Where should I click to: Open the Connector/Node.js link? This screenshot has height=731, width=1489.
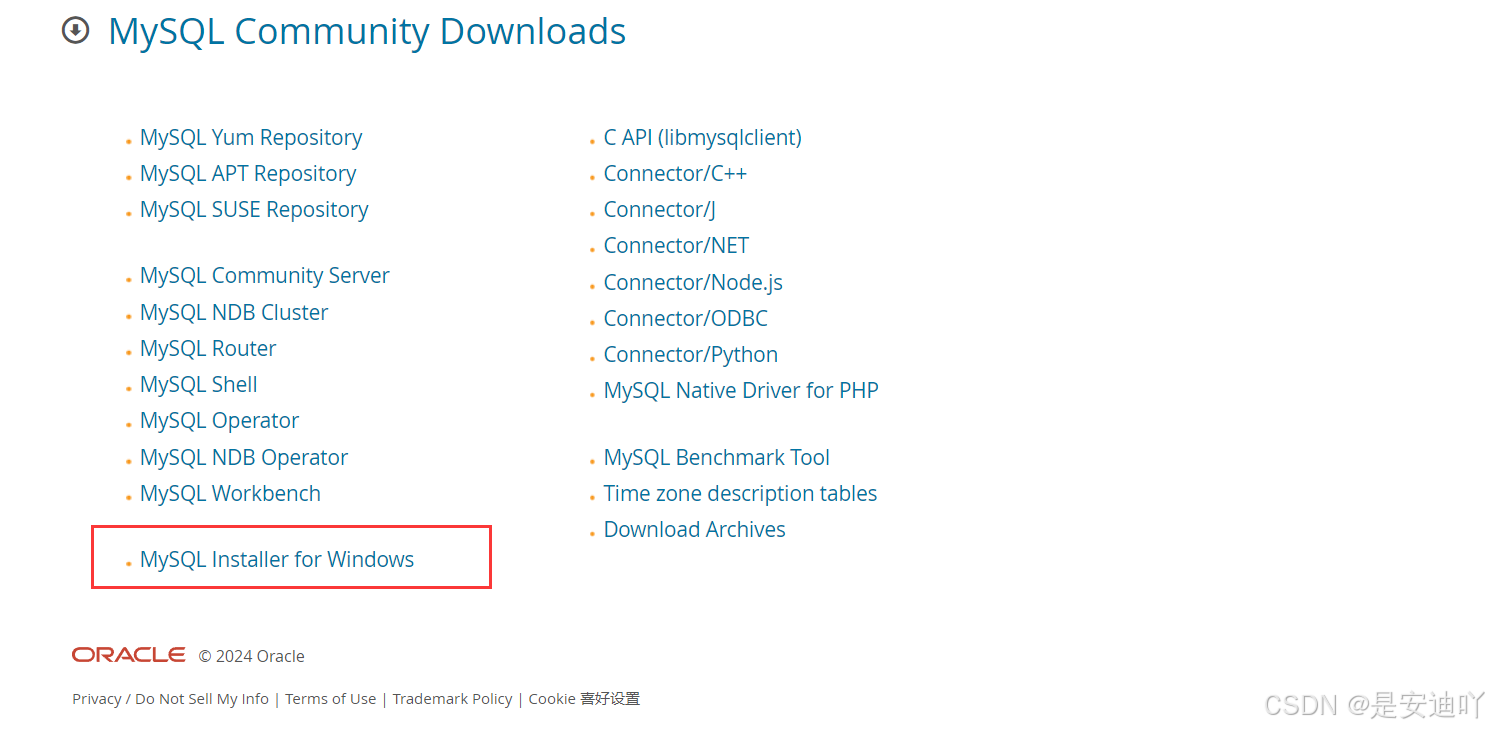(693, 283)
